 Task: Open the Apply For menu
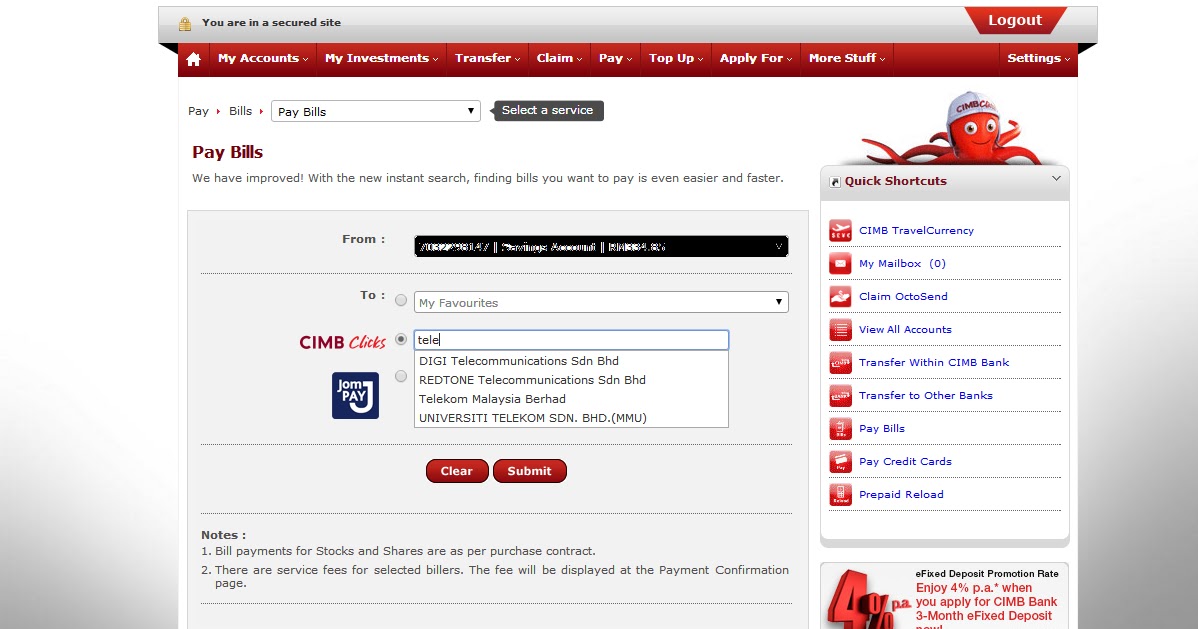pos(756,59)
